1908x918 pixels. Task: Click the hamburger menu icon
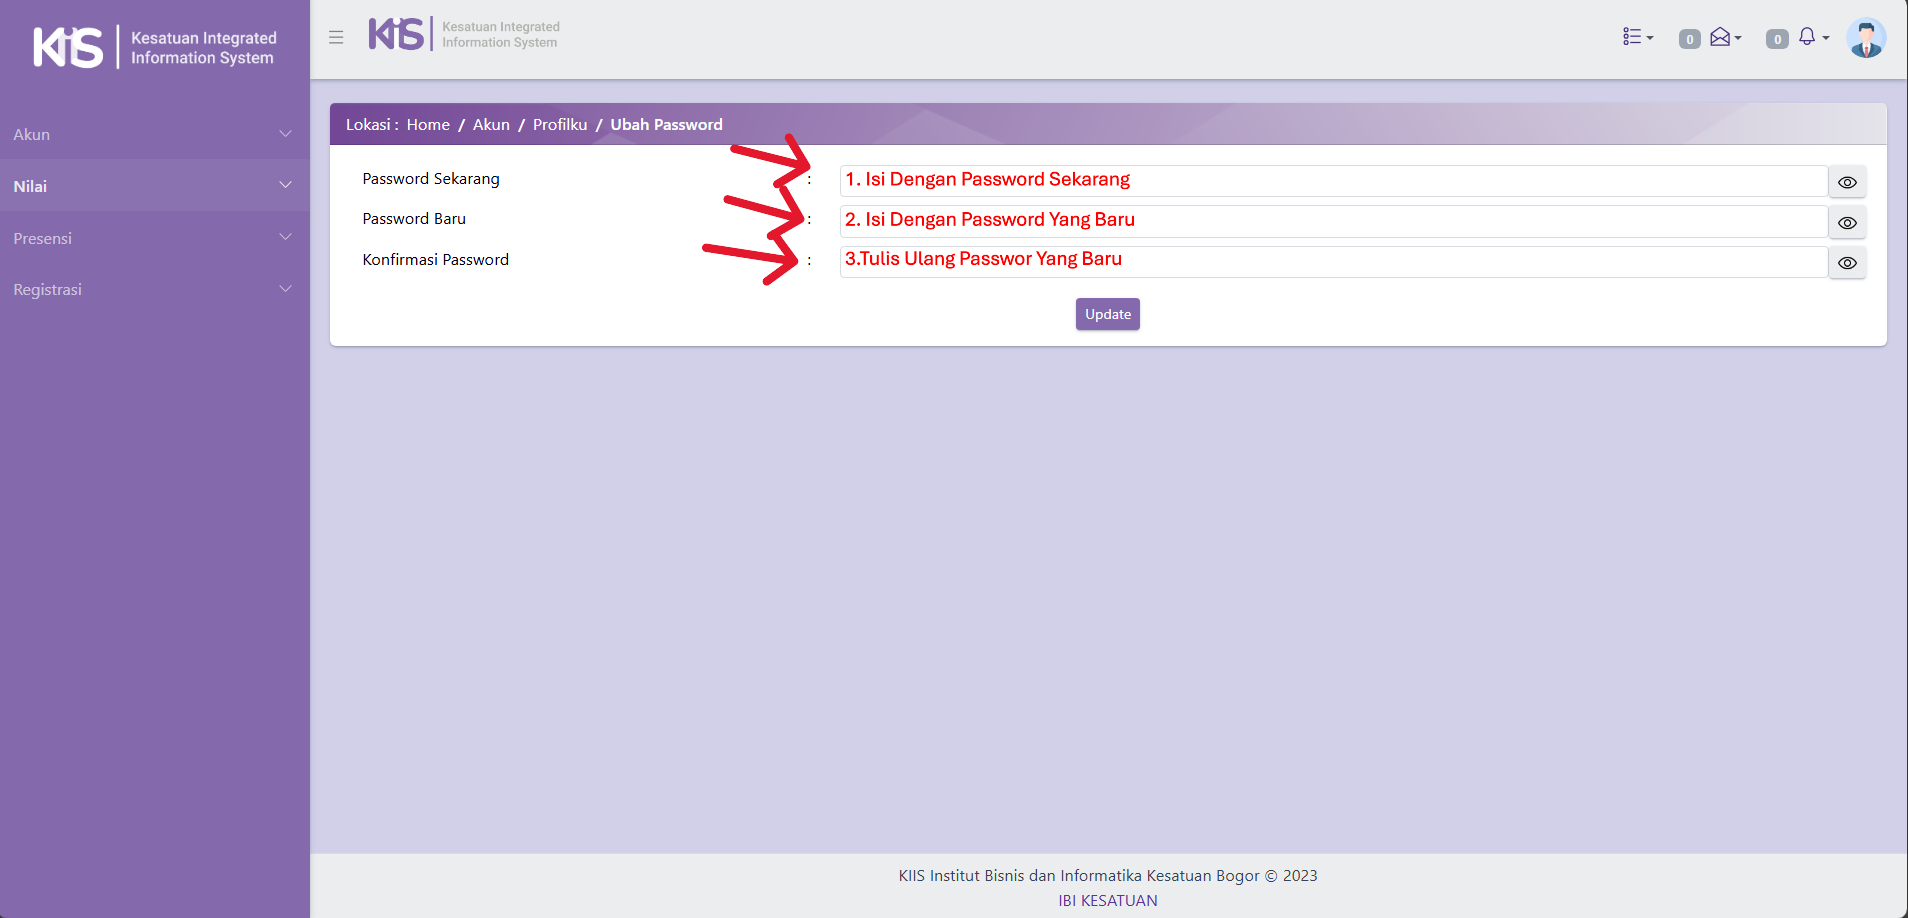pos(336,37)
